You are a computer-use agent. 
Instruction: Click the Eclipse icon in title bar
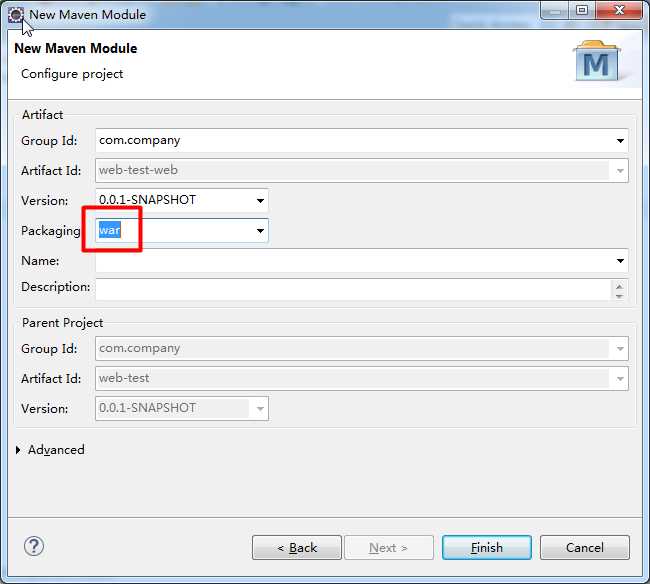click(16, 15)
